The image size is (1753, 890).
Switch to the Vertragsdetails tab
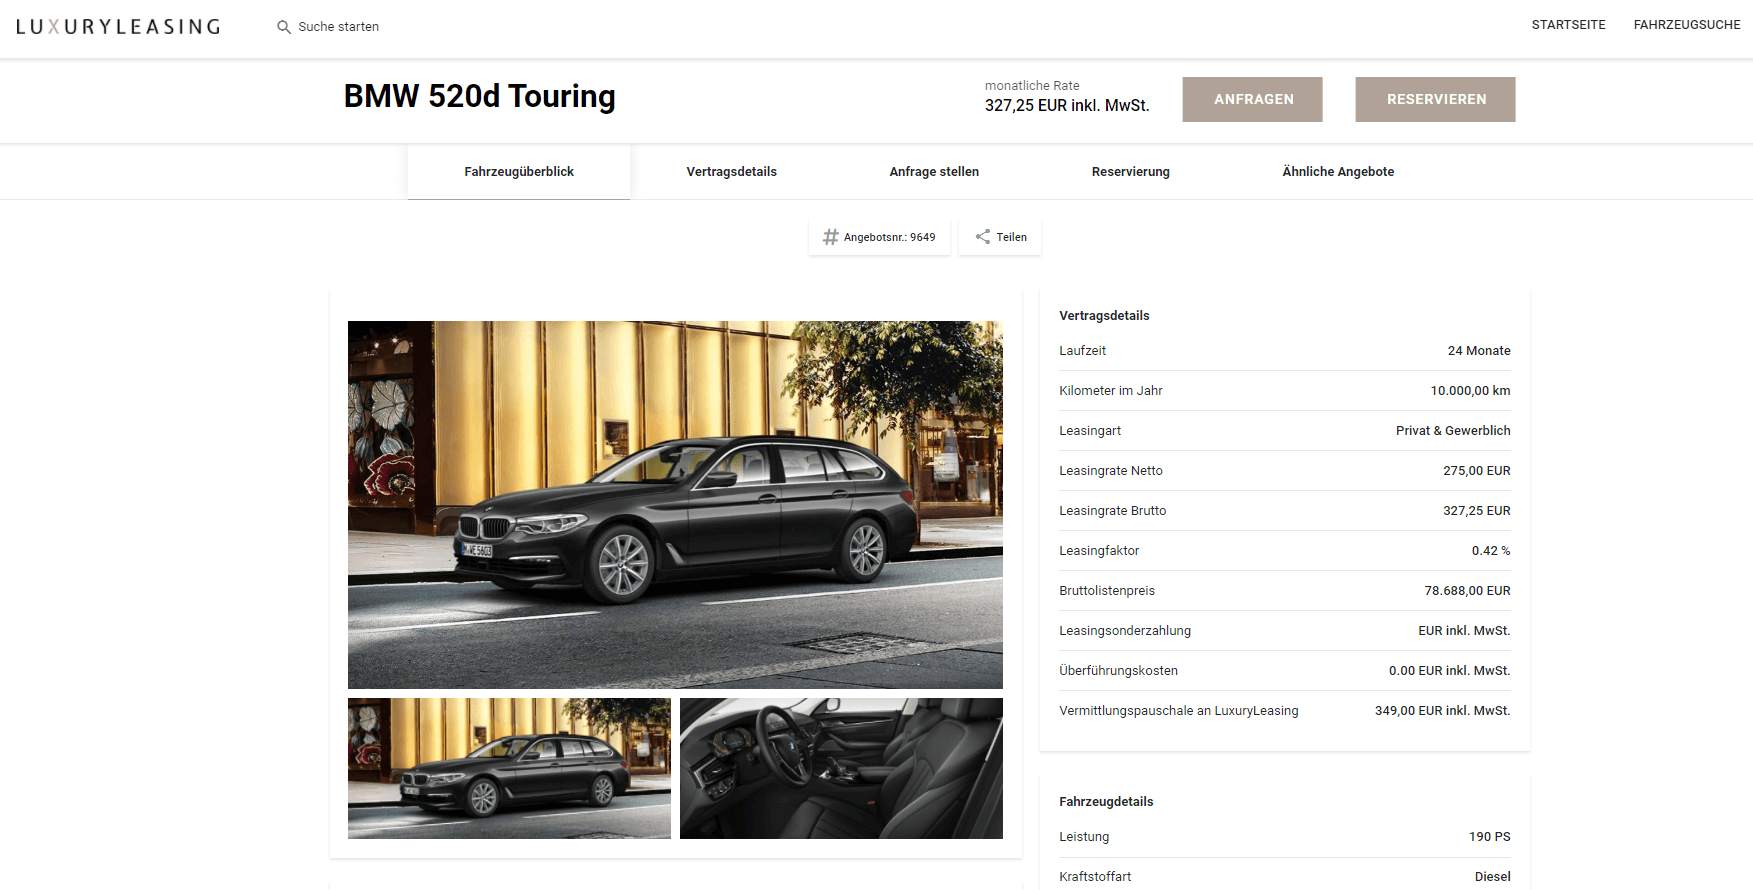coord(732,172)
